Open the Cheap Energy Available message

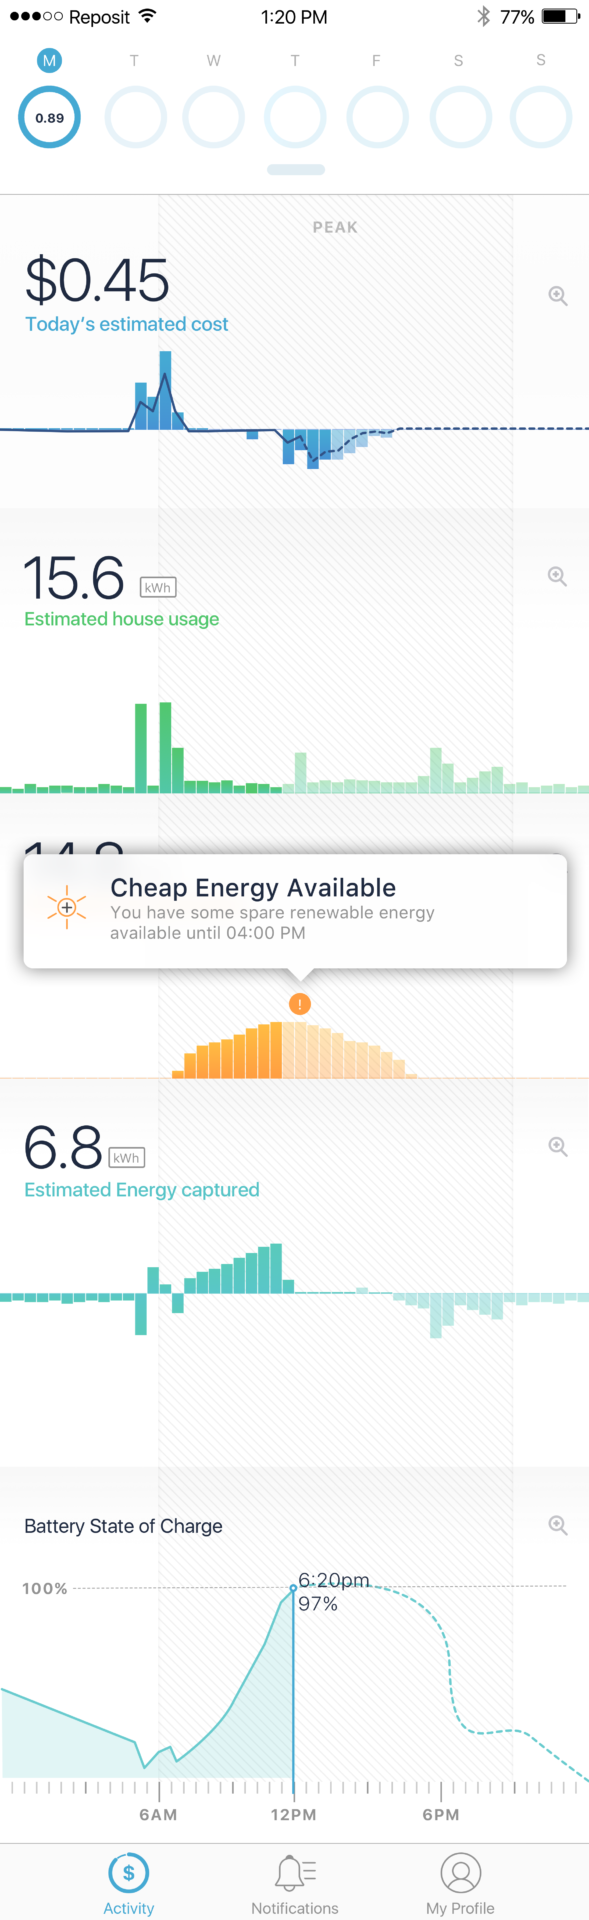click(295, 910)
